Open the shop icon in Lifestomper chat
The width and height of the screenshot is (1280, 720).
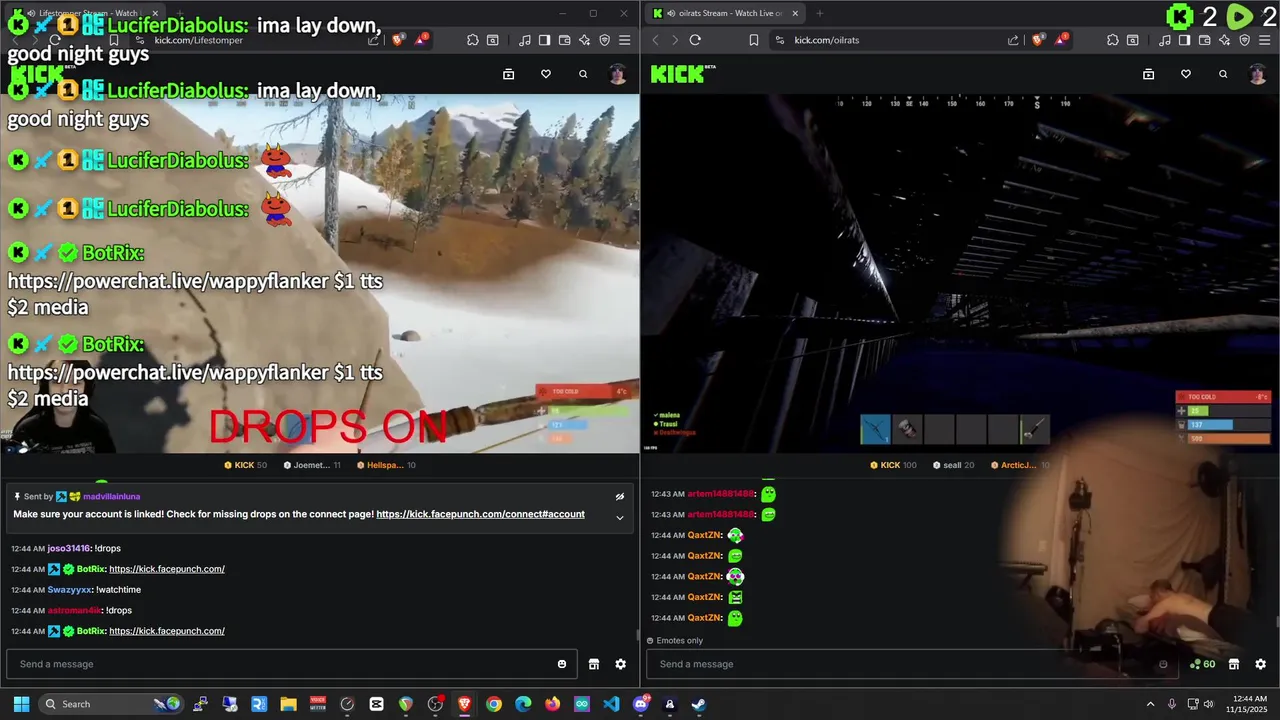click(594, 664)
